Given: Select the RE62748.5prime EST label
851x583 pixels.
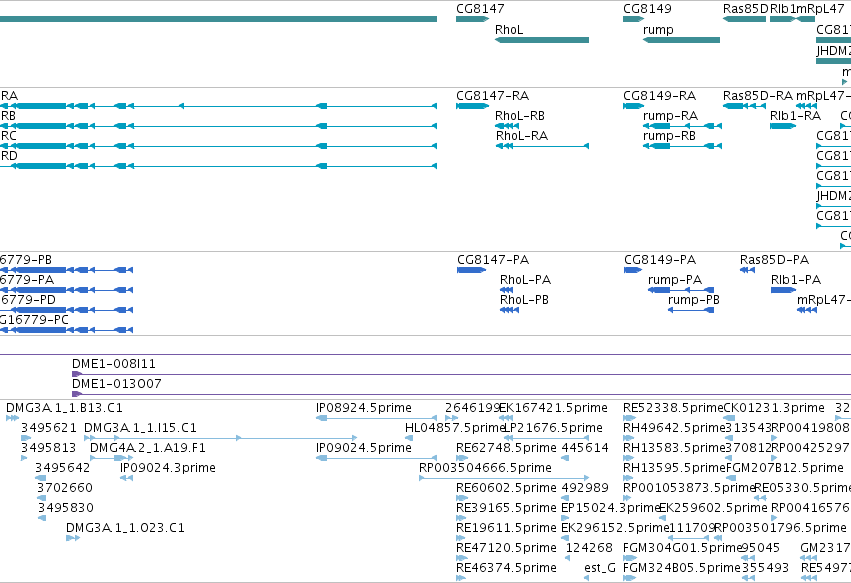Looking at the screenshot, I should click(506, 448).
